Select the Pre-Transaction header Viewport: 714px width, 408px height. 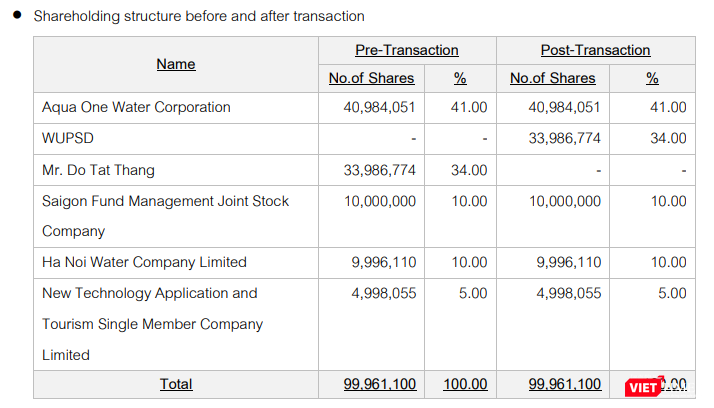407,50
